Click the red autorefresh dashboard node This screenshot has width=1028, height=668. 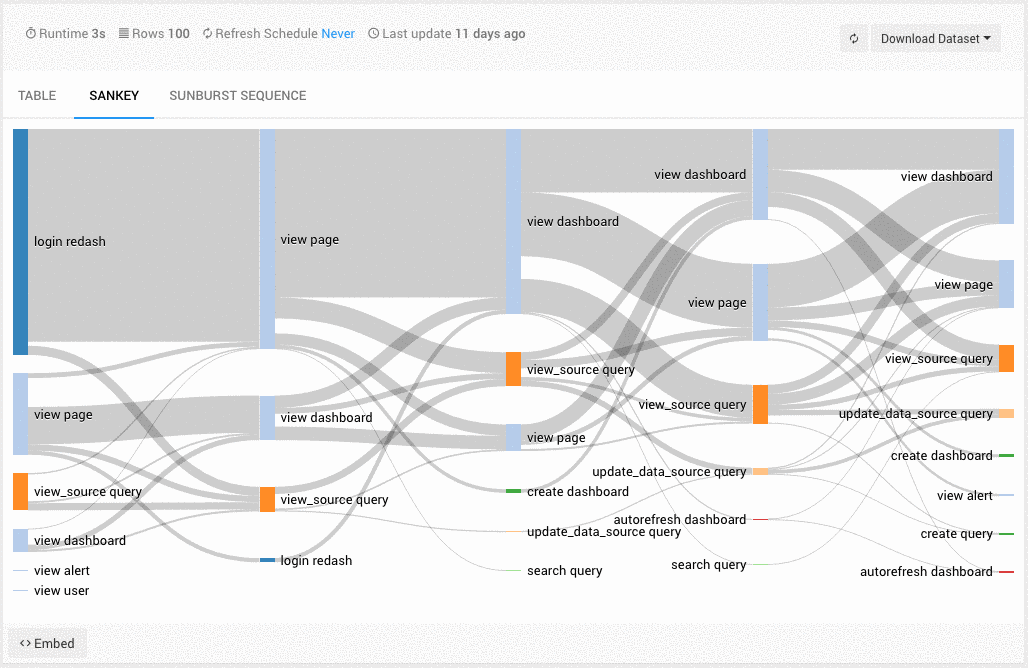[x=1006, y=572]
